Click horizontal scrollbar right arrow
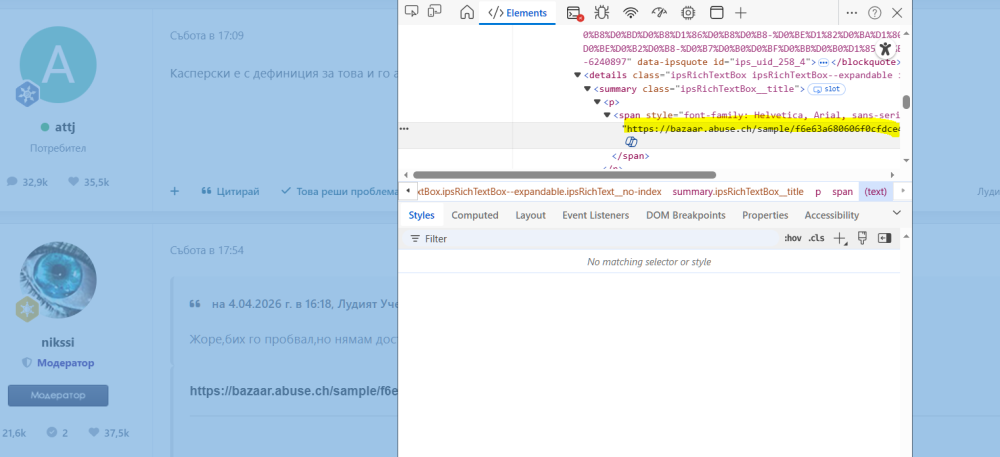This screenshot has width=1000, height=457. pos(893,175)
